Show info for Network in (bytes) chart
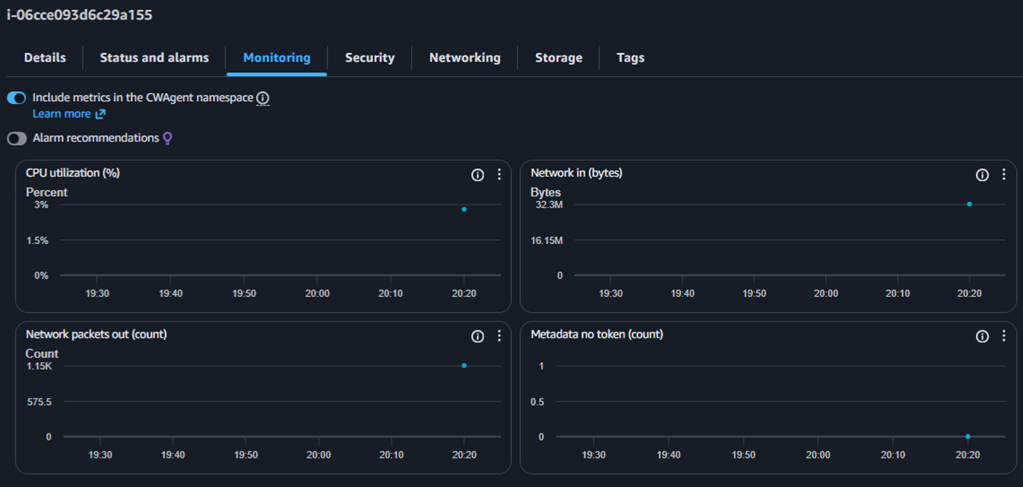The height and width of the screenshot is (487, 1023). tap(982, 175)
